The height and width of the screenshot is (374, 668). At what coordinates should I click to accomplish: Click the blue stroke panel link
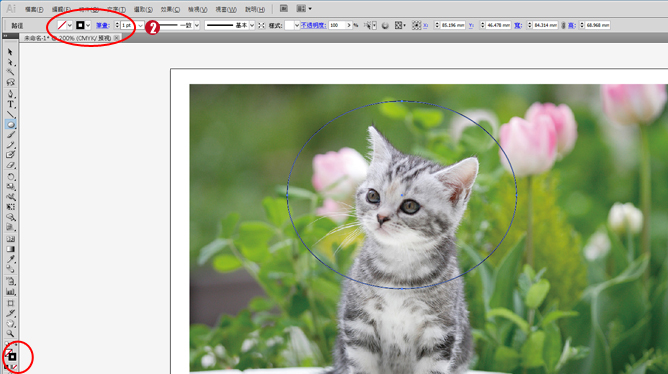point(103,26)
